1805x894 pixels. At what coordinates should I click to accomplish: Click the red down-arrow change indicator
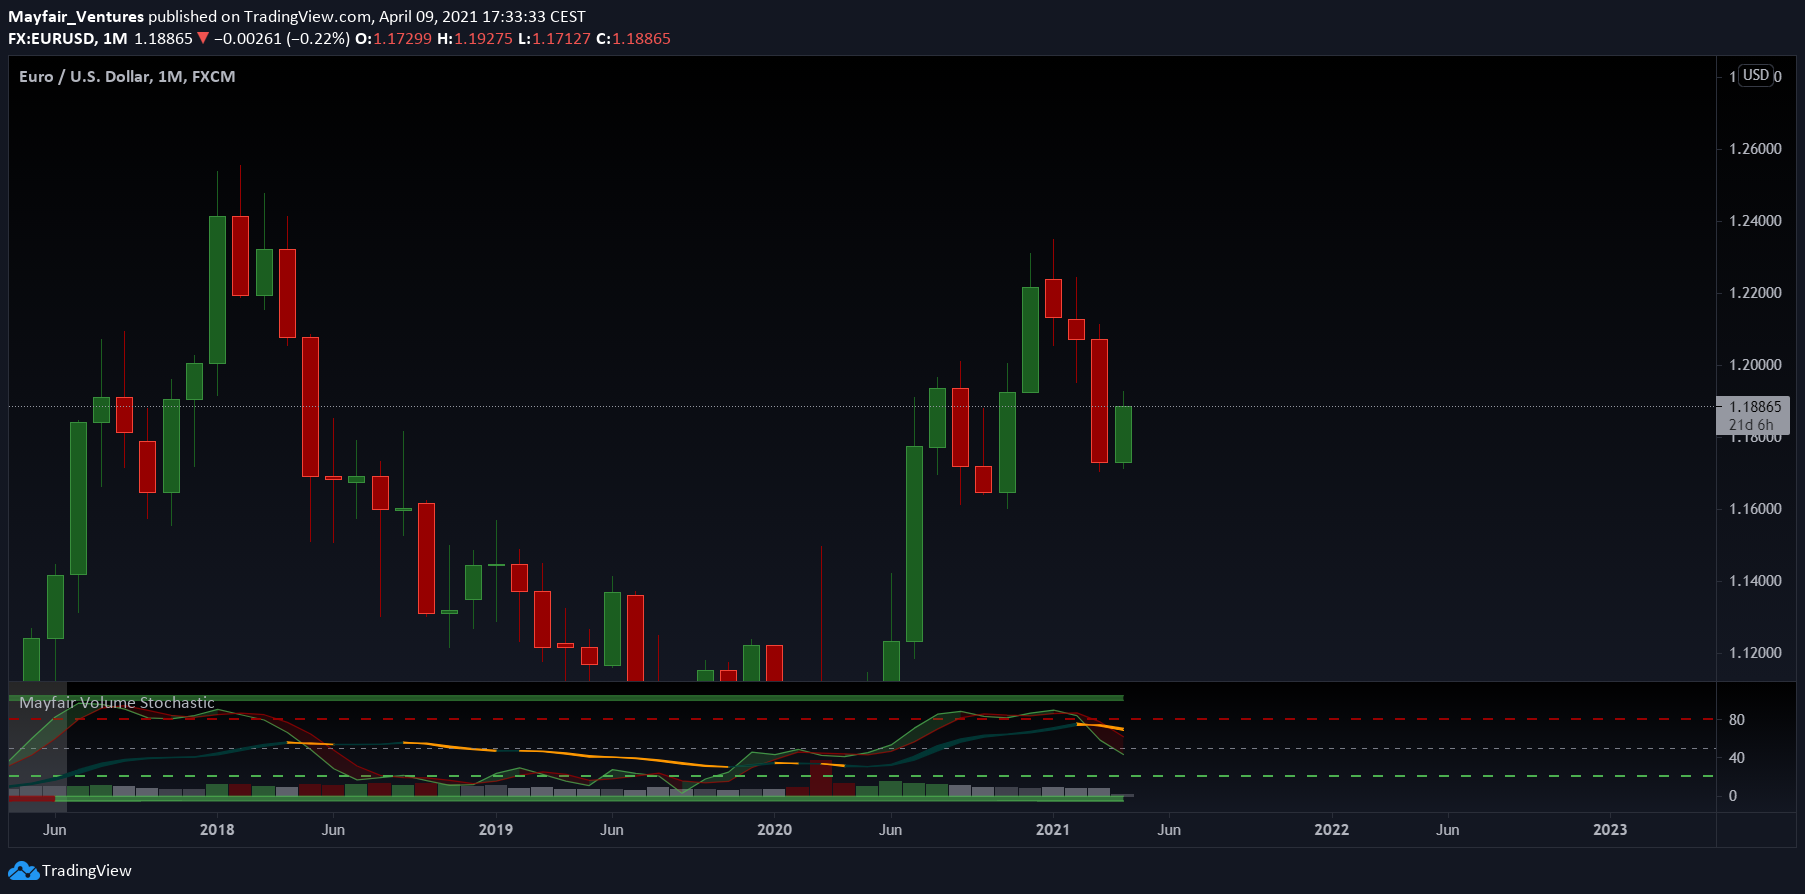[x=203, y=38]
